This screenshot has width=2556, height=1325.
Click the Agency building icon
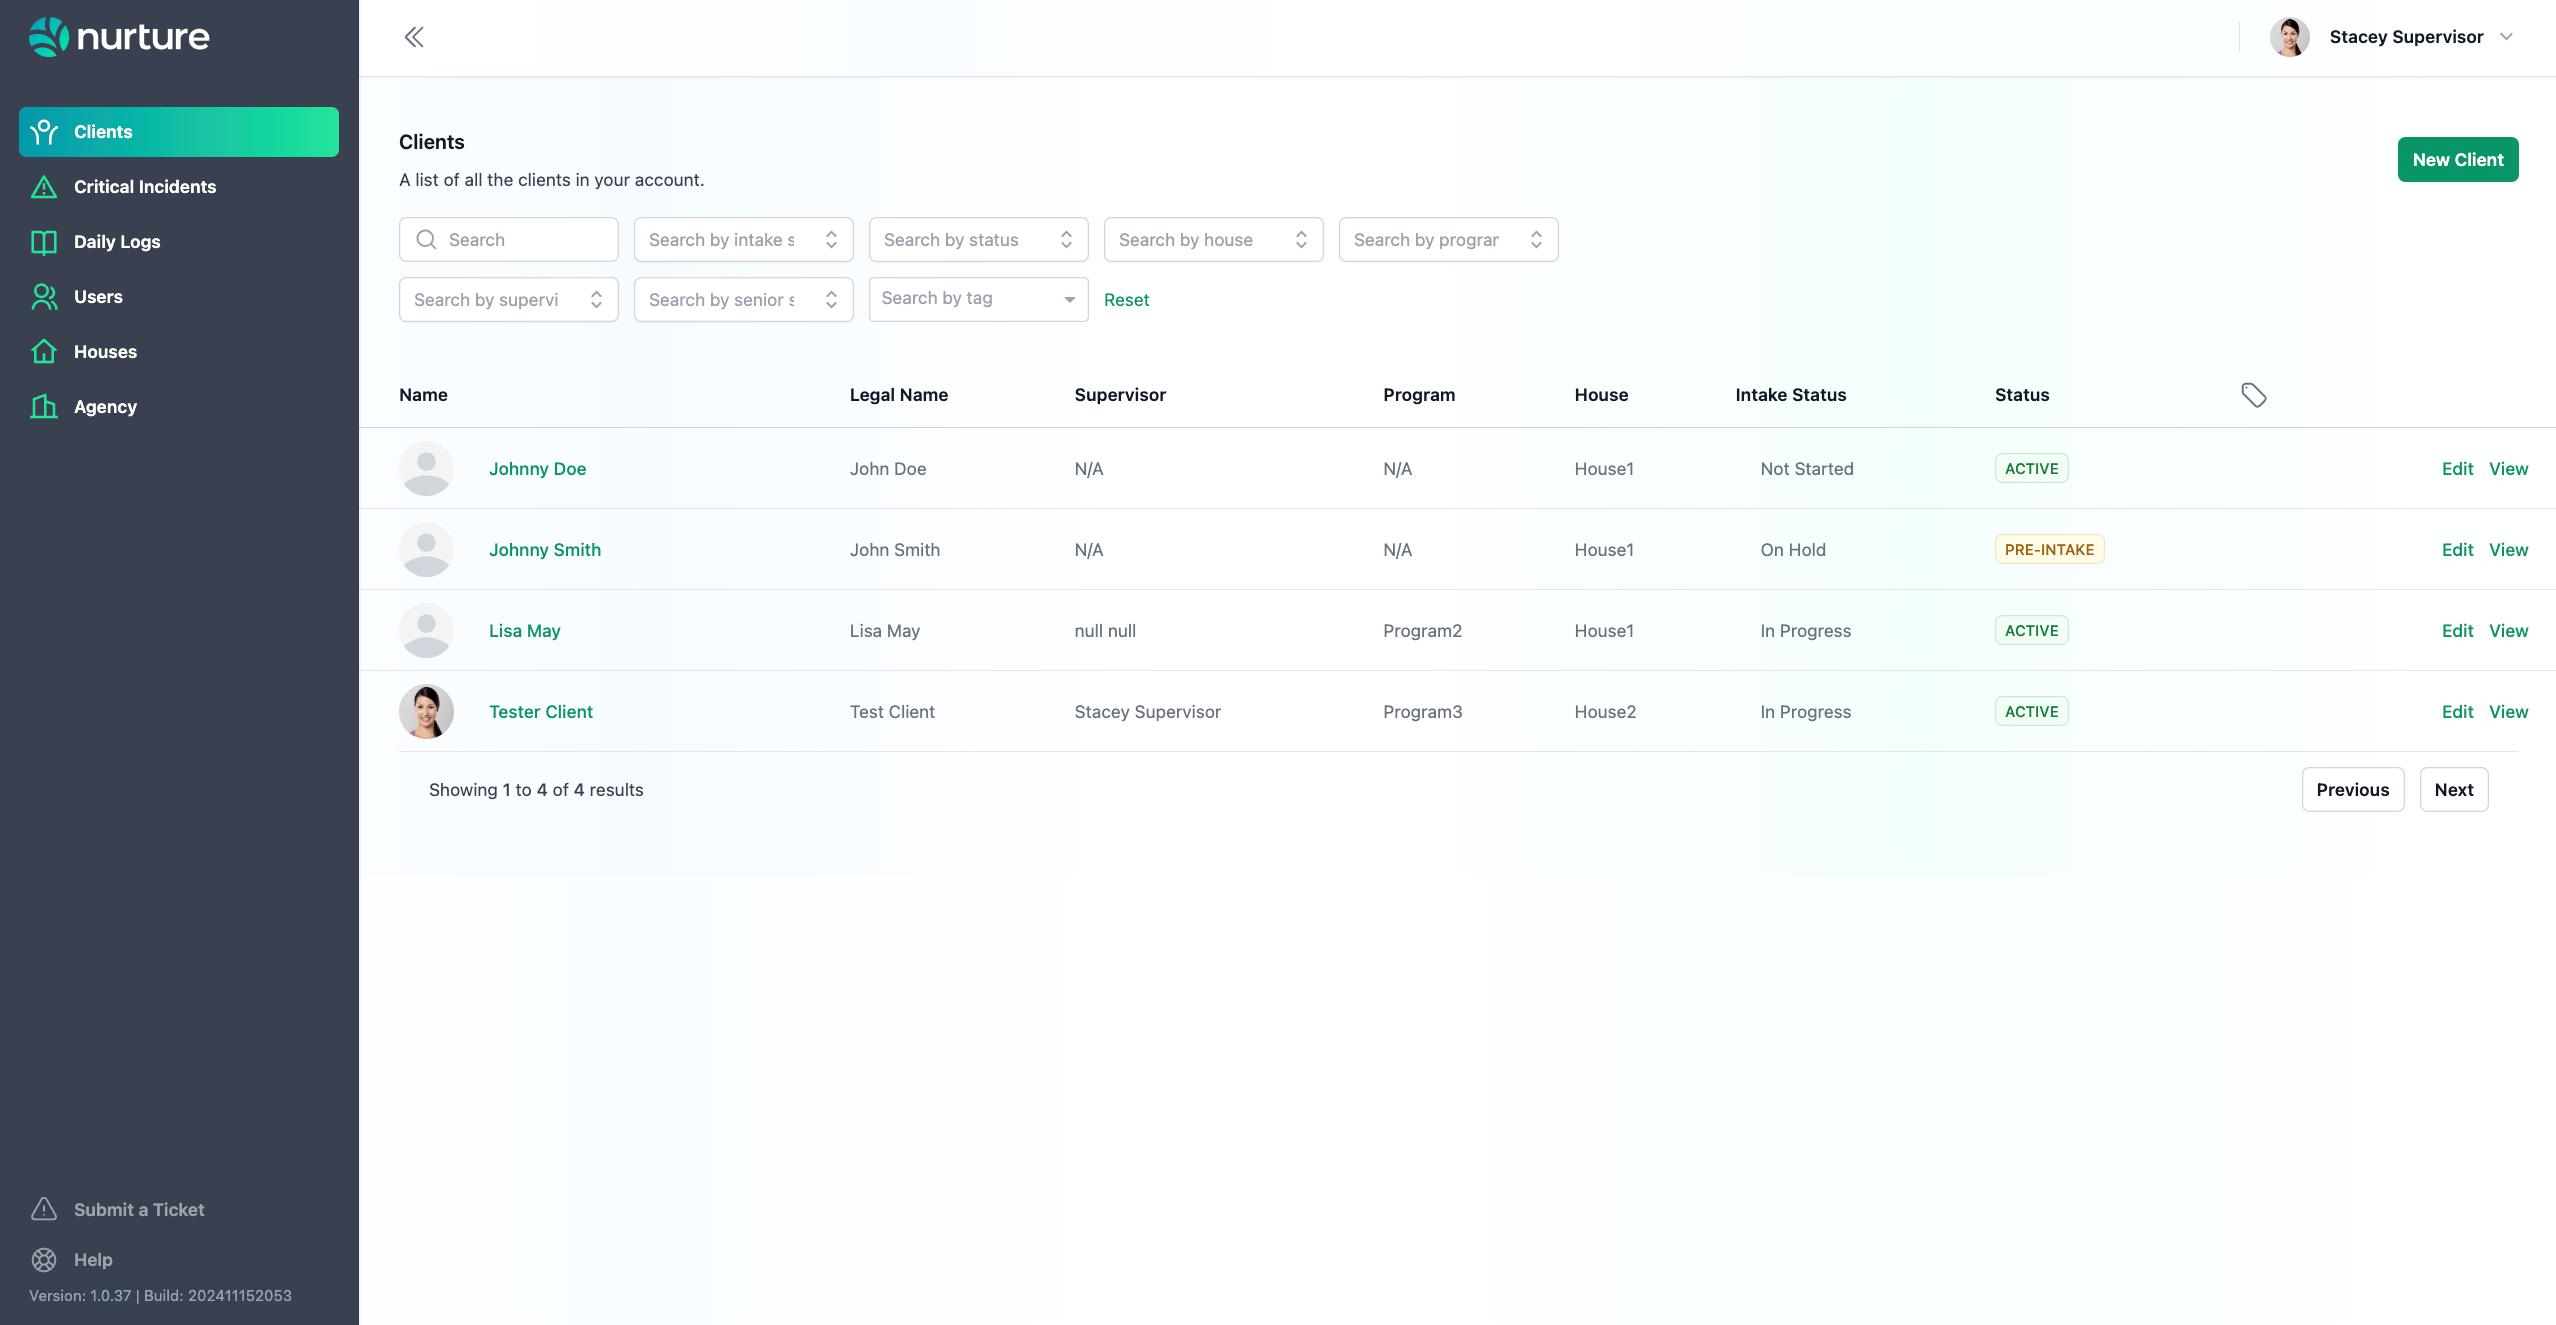pyautogui.click(x=44, y=407)
